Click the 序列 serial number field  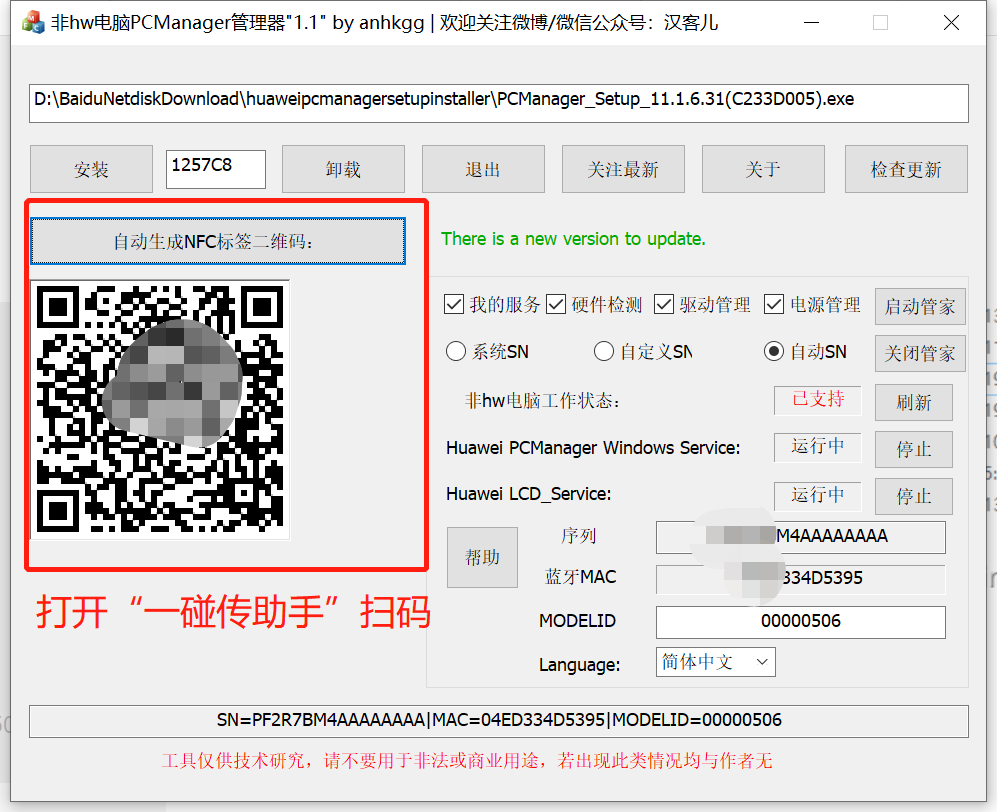coord(801,537)
